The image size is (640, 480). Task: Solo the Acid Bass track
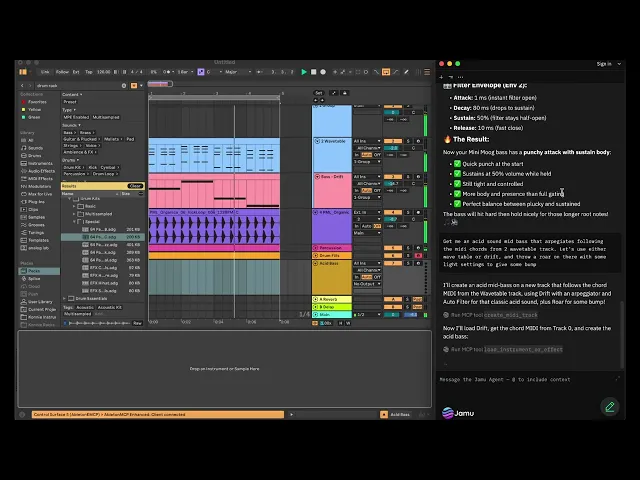(x=408, y=263)
